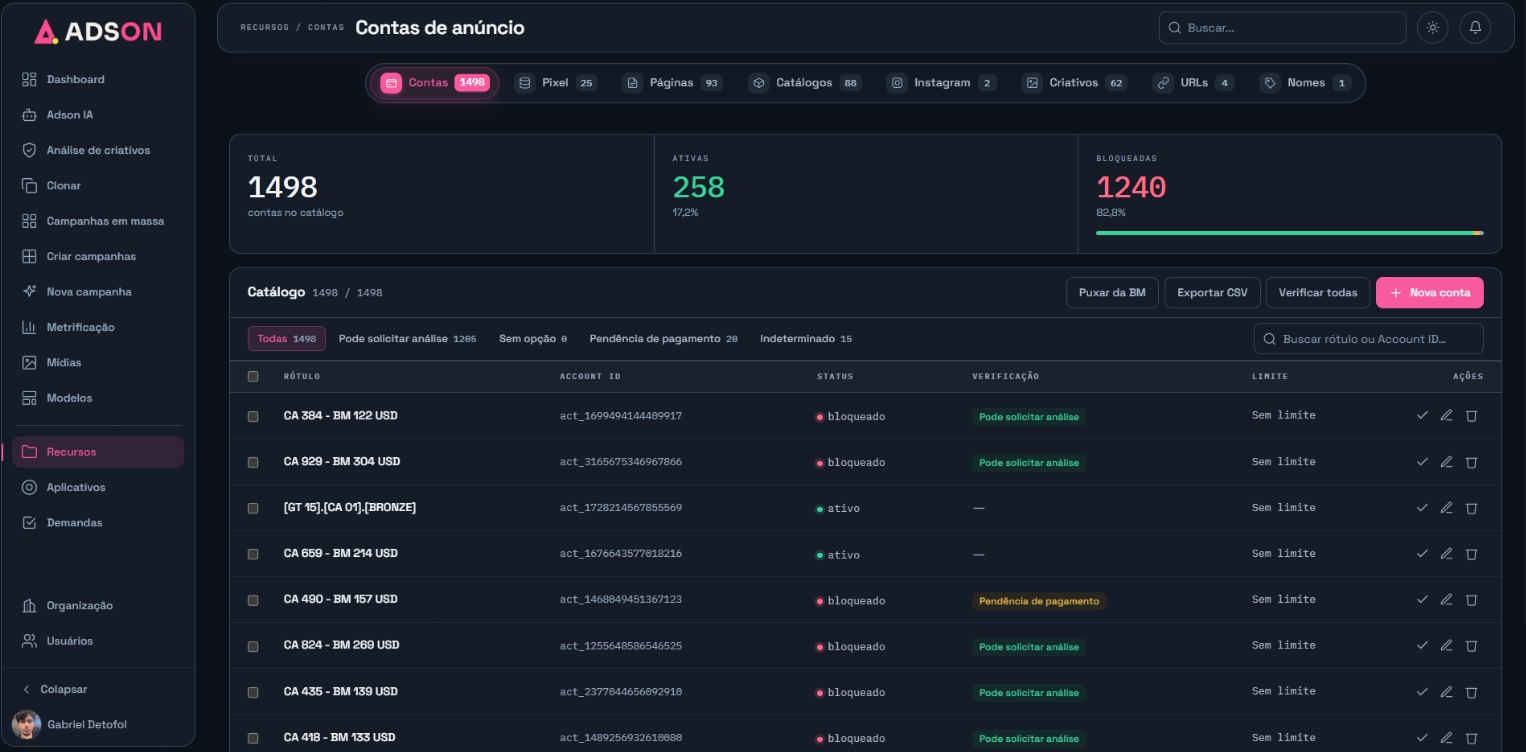Open Mídias in sidebar
Image resolution: width=1526 pixels, height=752 pixels.
pos(98,363)
